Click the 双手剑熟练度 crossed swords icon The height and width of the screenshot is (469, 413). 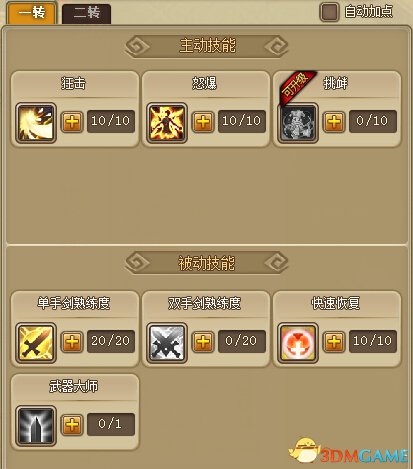click(x=167, y=343)
